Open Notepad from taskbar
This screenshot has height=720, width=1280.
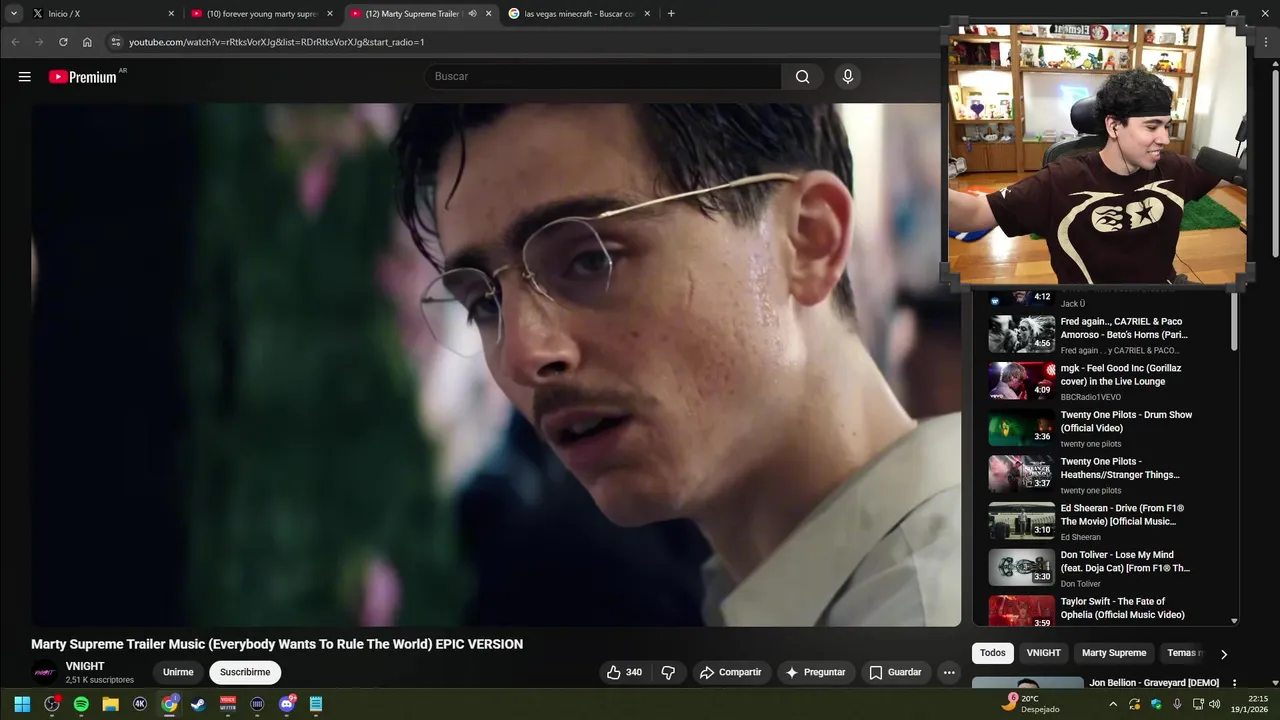pyautogui.click(x=316, y=704)
